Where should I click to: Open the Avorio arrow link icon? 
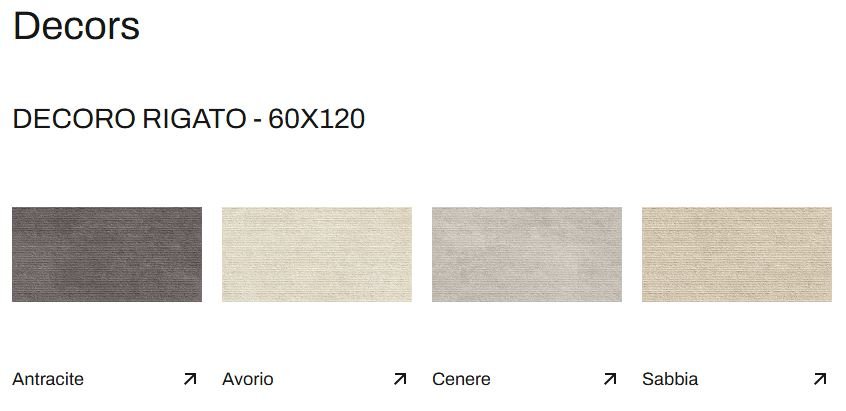pos(400,379)
